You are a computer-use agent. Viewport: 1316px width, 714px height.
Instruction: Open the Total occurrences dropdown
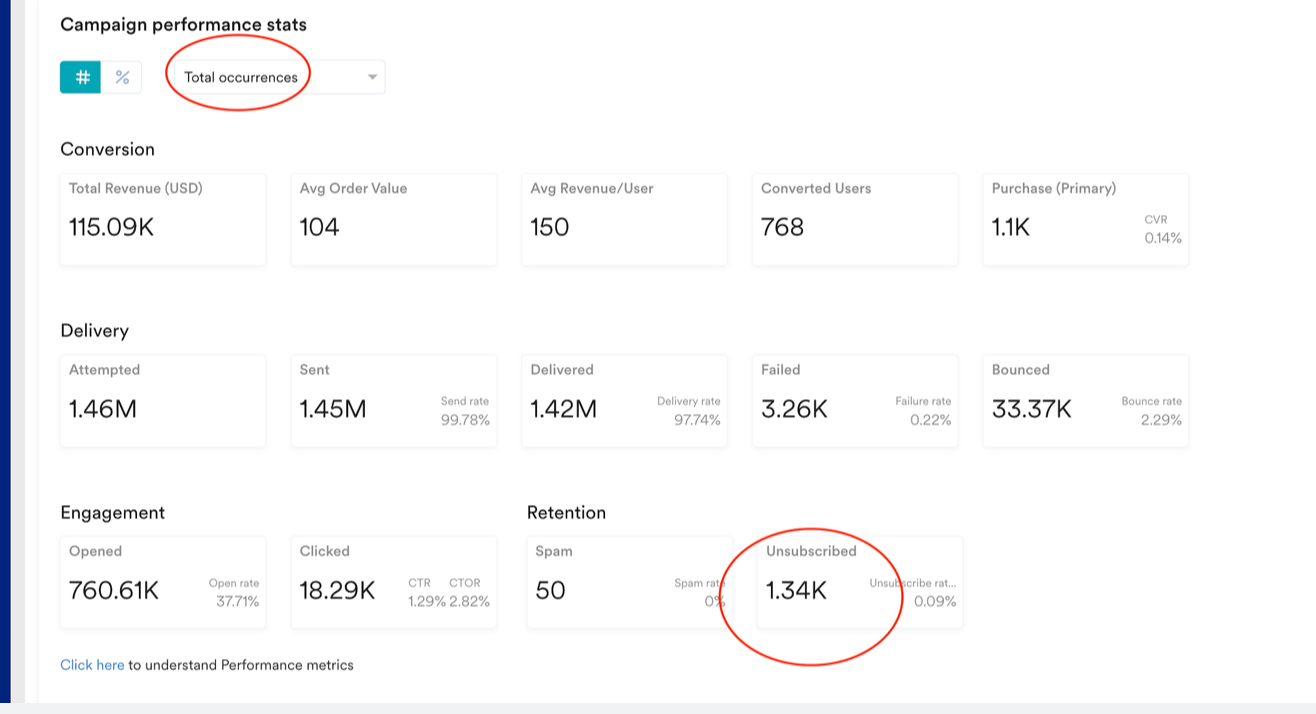pyautogui.click(x=270, y=77)
